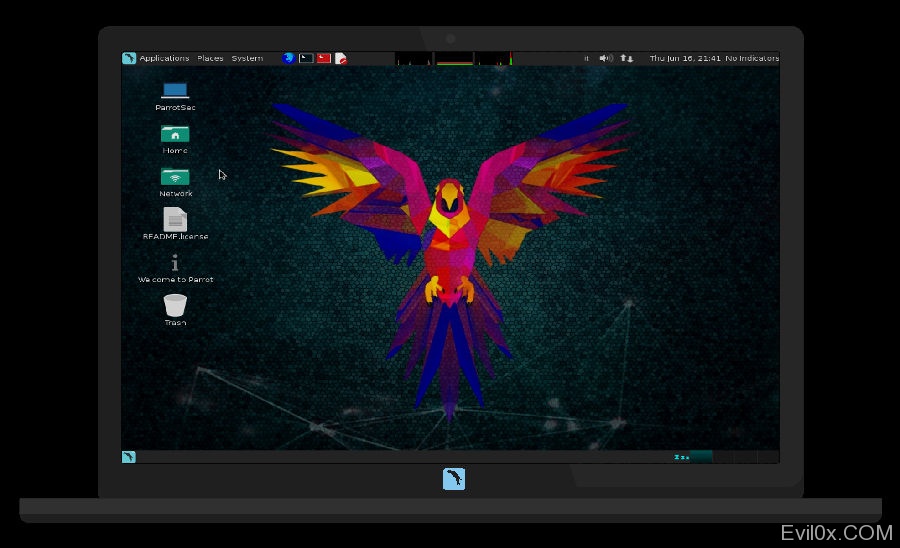Click the red launcher icon beside the terminal
900x548 pixels.
click(x=324, y=58)
